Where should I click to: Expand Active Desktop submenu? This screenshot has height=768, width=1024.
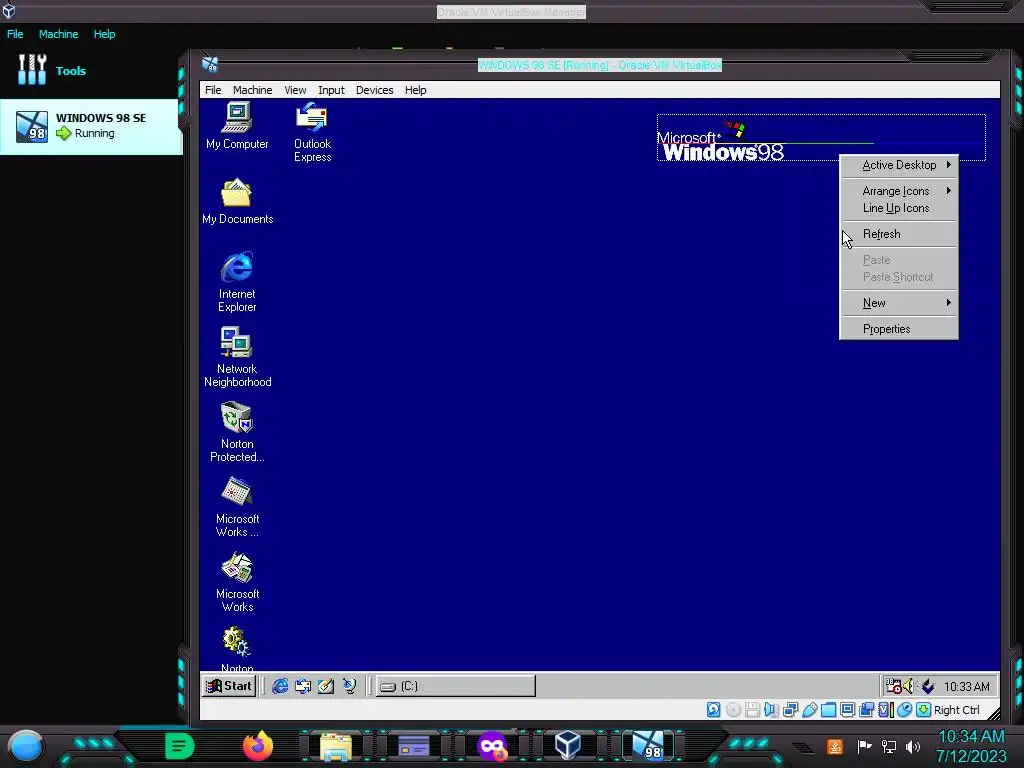click(899, 165)
